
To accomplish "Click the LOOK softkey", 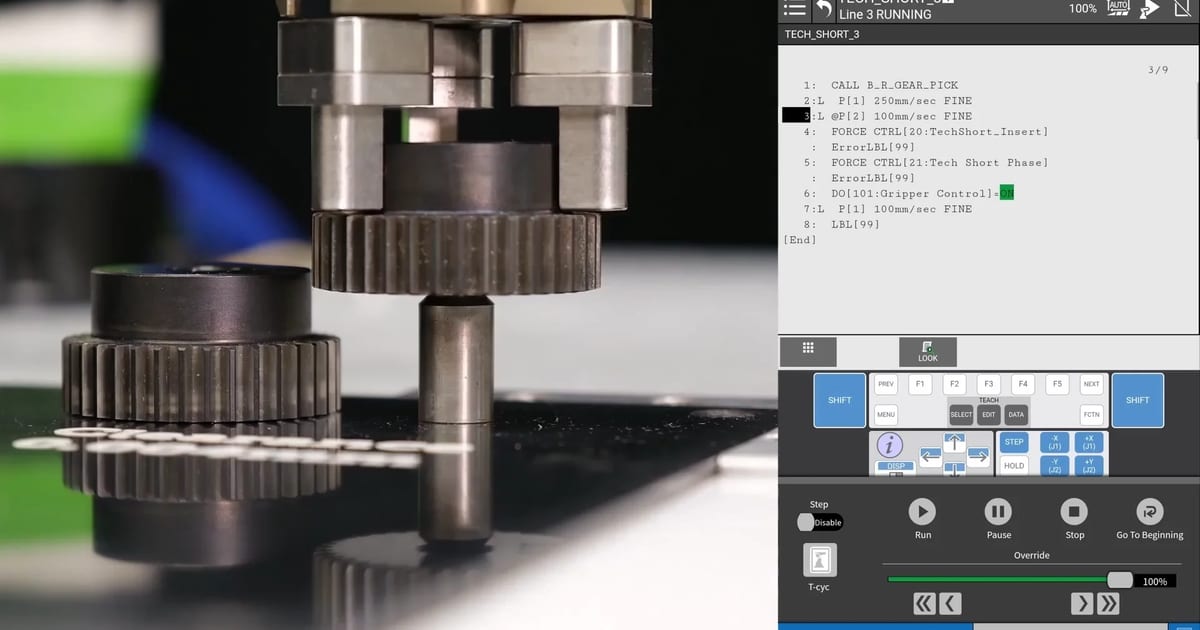I will pos(928,352).
